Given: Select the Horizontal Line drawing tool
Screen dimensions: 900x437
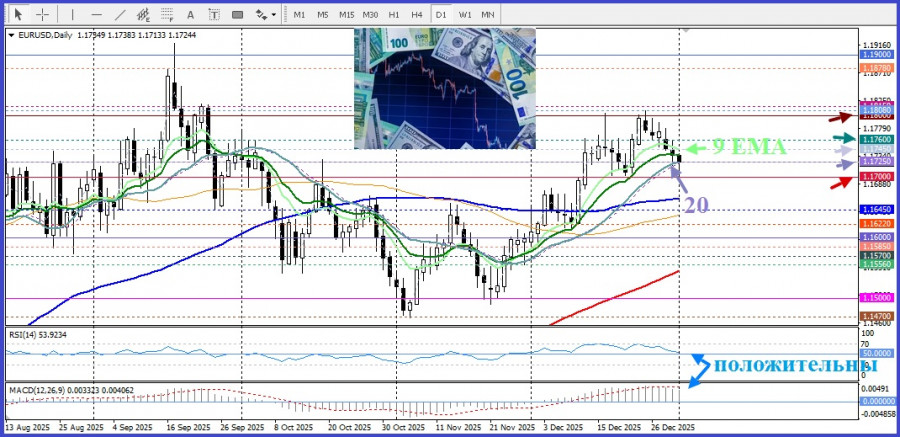Looking at the screenshot, I should tap(96, 14).
